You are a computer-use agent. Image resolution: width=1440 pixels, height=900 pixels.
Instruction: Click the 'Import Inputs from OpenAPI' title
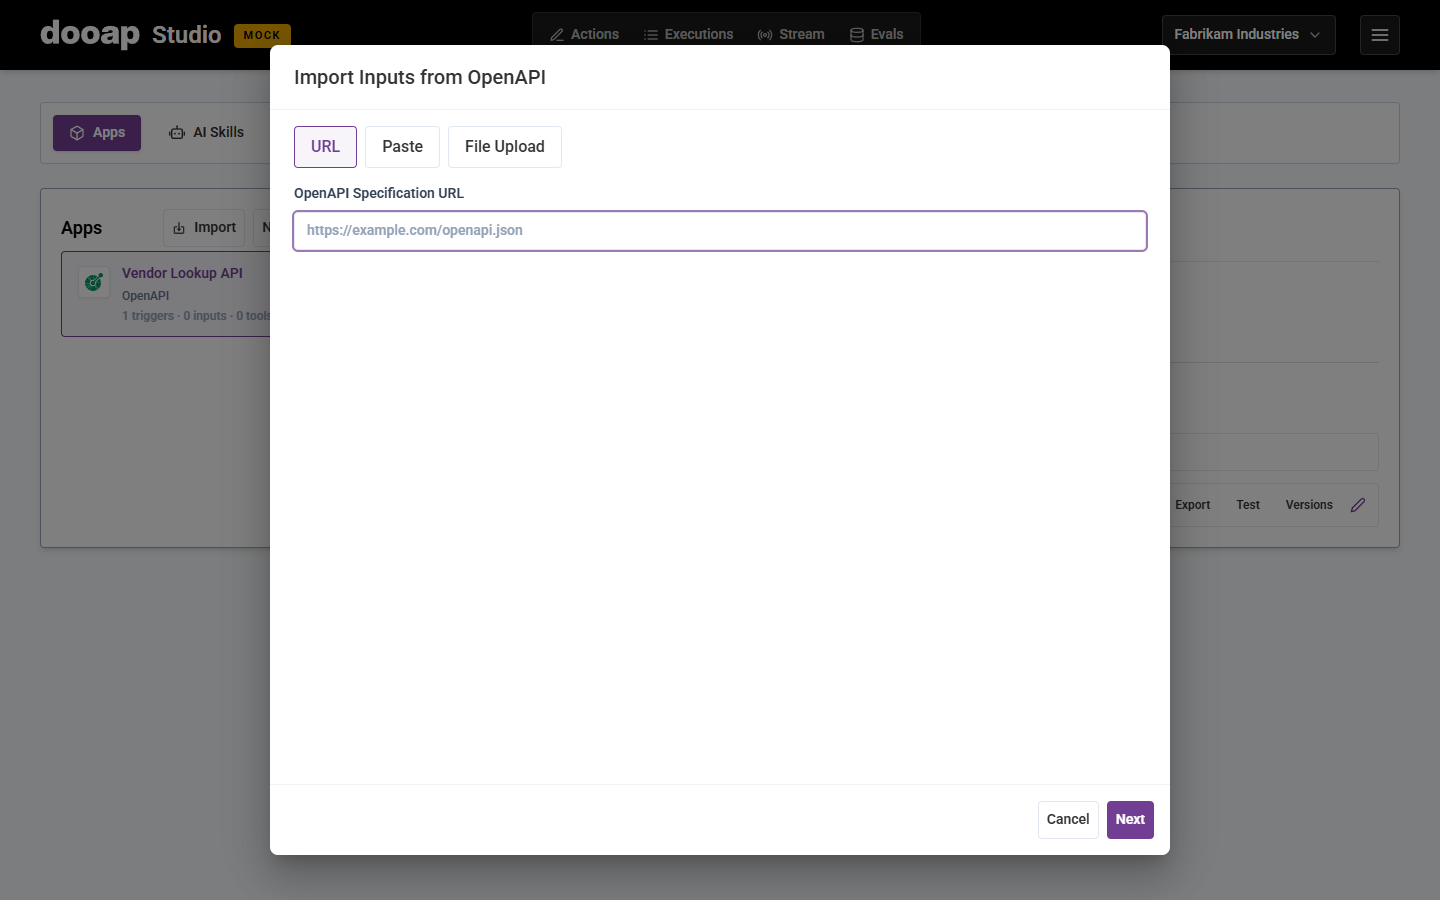click(x=420, y=78)
